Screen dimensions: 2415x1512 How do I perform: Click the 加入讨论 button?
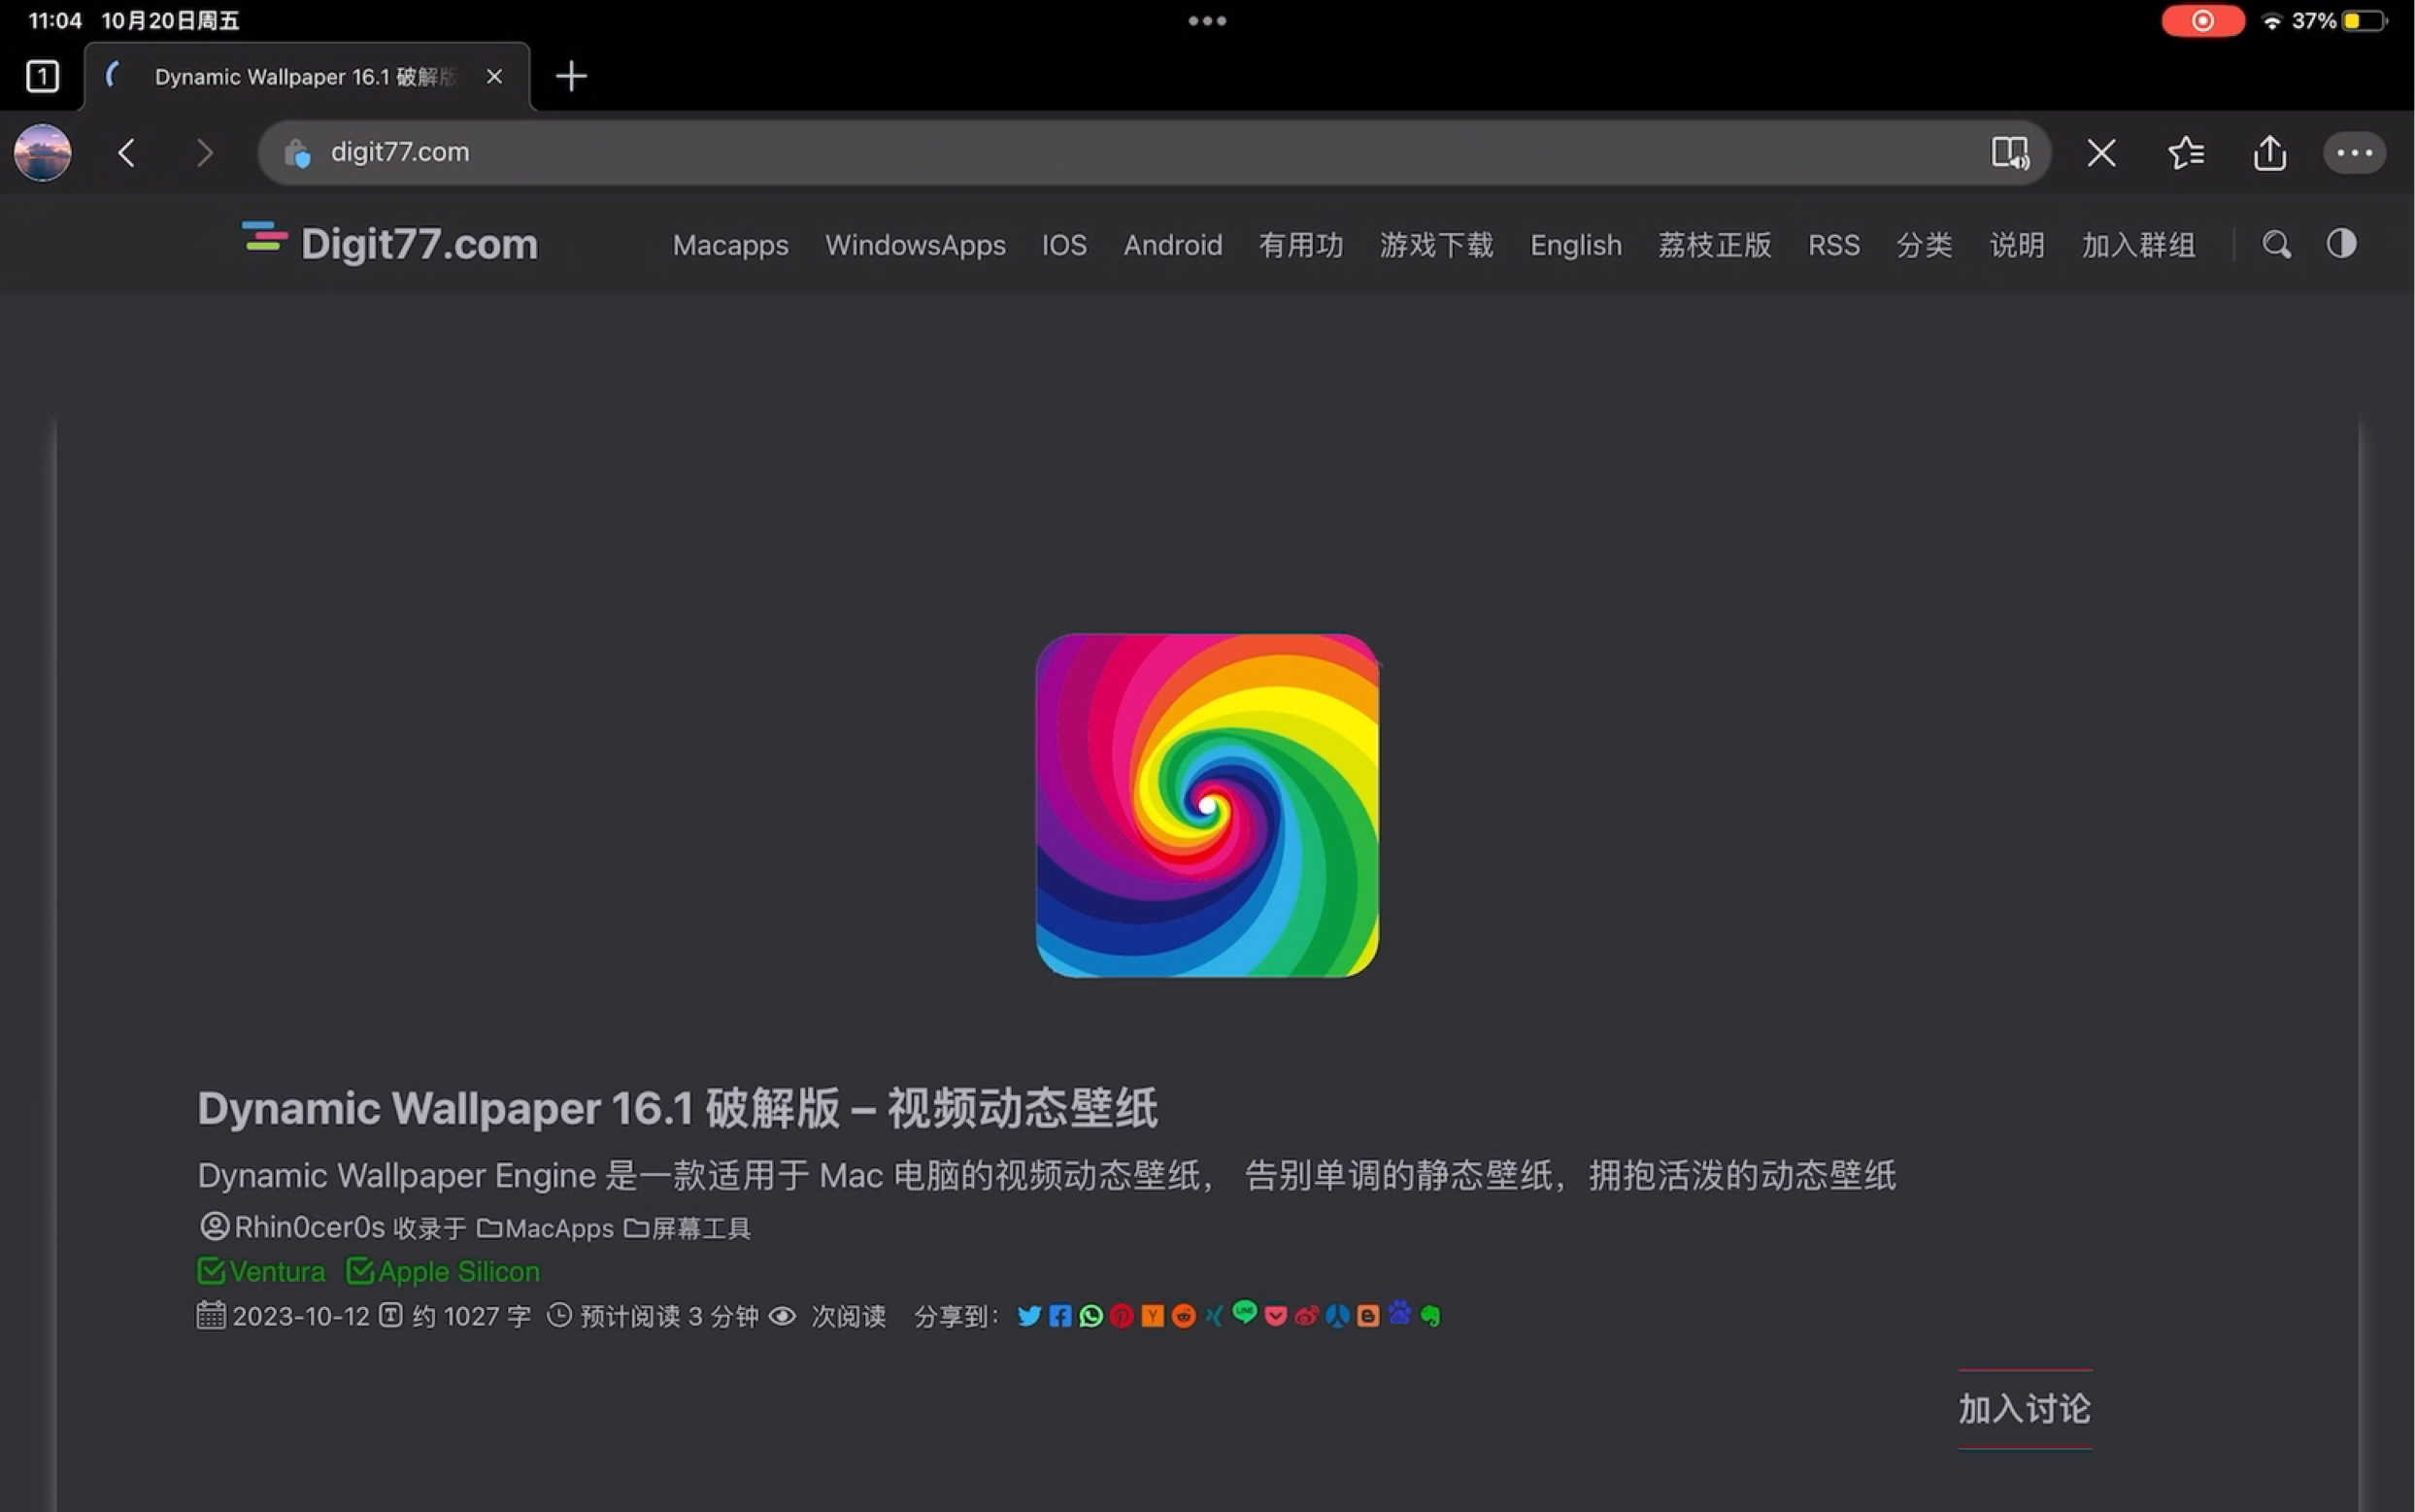coord(2024,1409)
